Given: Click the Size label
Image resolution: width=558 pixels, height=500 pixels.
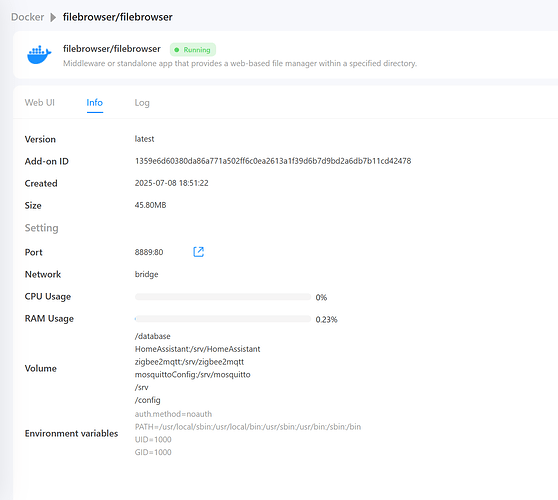Looking at the screenshot, I should tap(33, 205).
